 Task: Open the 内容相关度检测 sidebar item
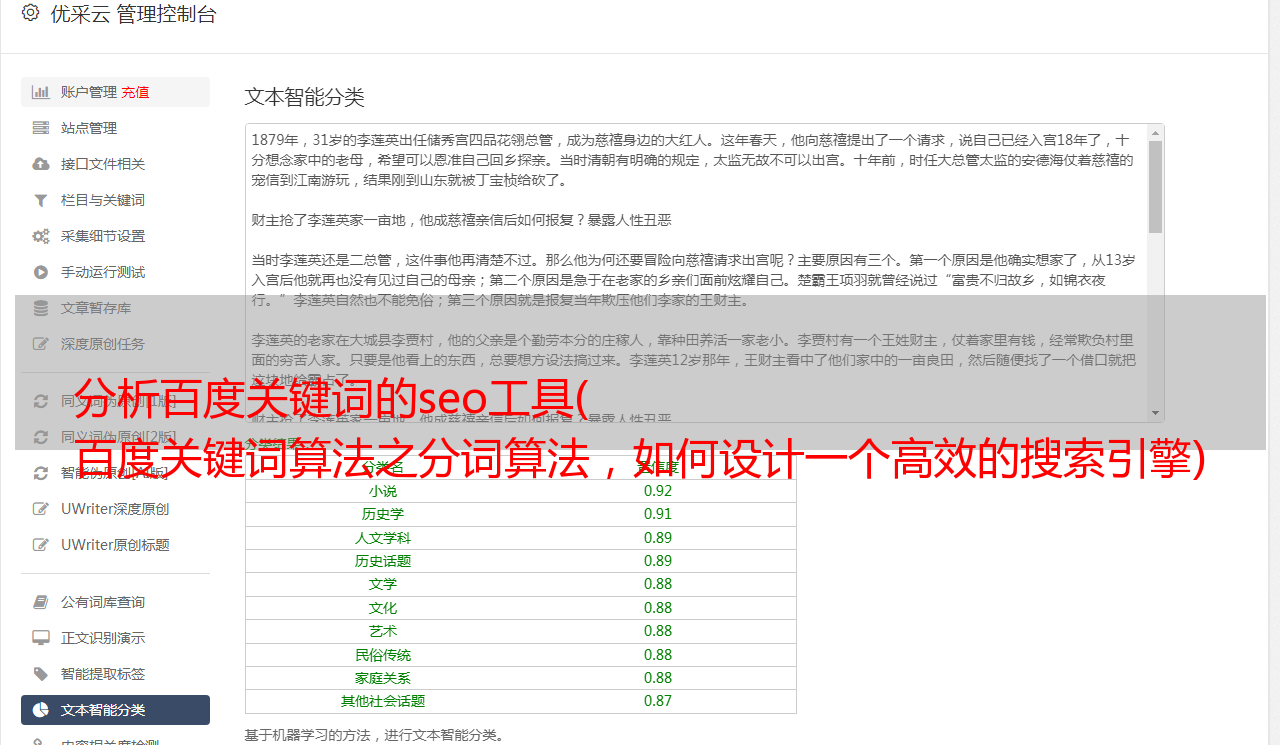(115, 742)
